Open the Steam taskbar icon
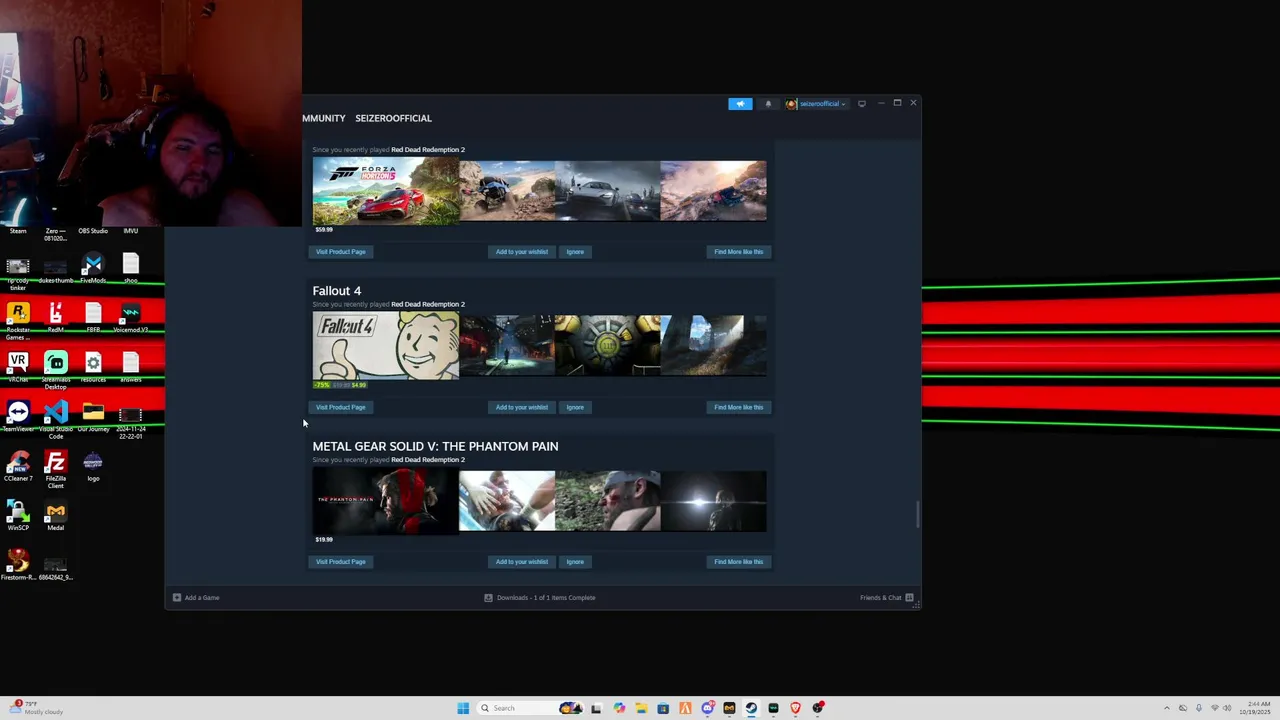Image resolution: width=1280 pixels, height=720 pixels. (751, 708)
